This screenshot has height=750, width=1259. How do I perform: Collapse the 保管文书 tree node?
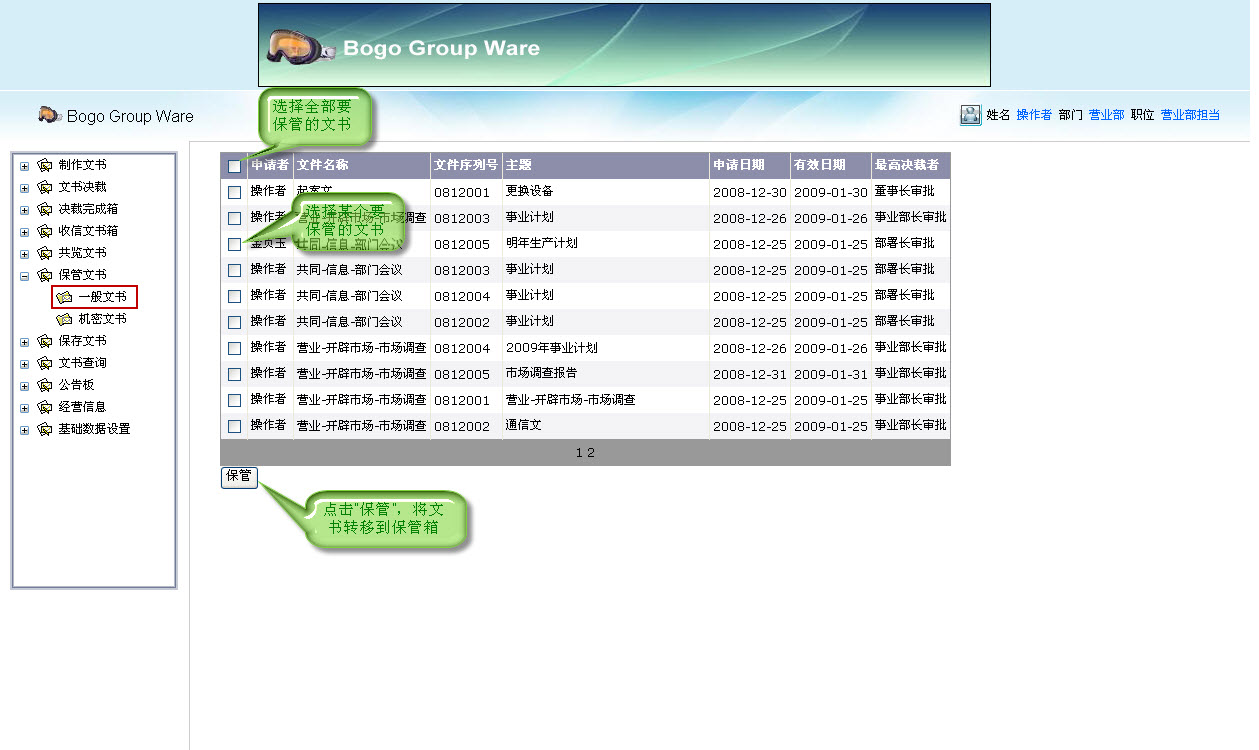coord(24,276)
